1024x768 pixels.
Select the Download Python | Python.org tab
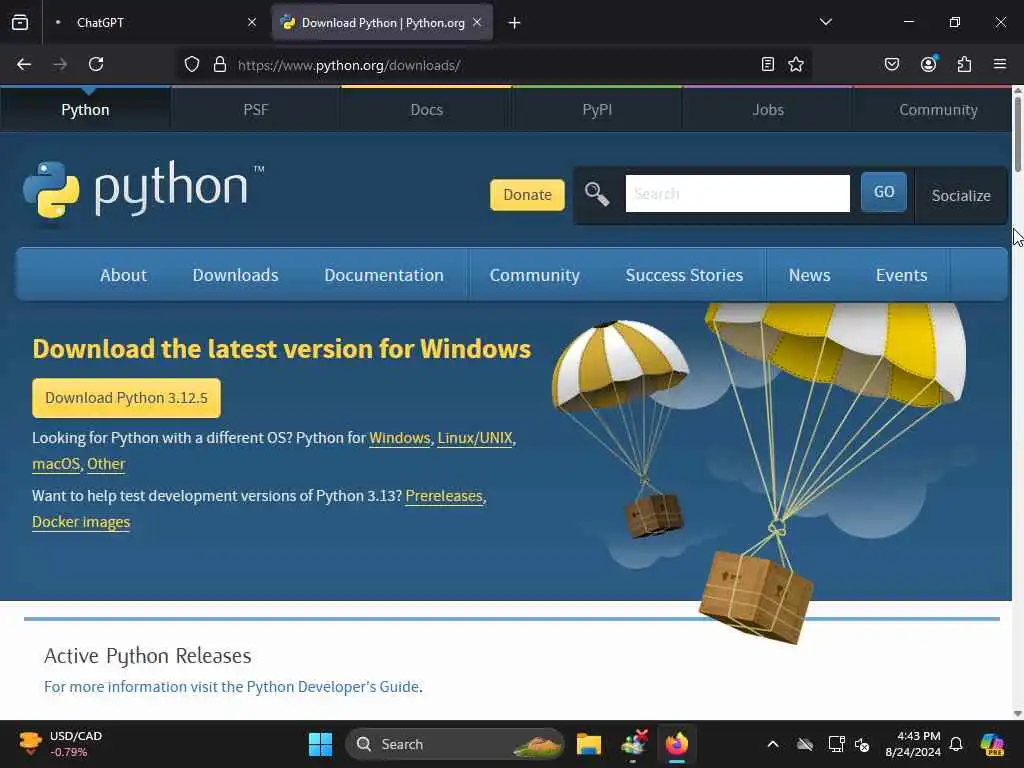click(382, 22)
